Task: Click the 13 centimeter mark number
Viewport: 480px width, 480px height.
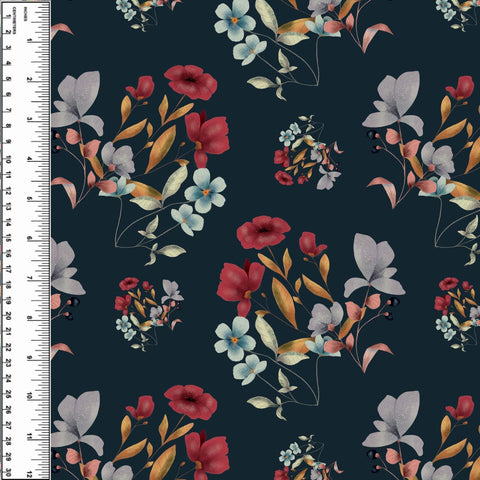Action: [8, 207]
